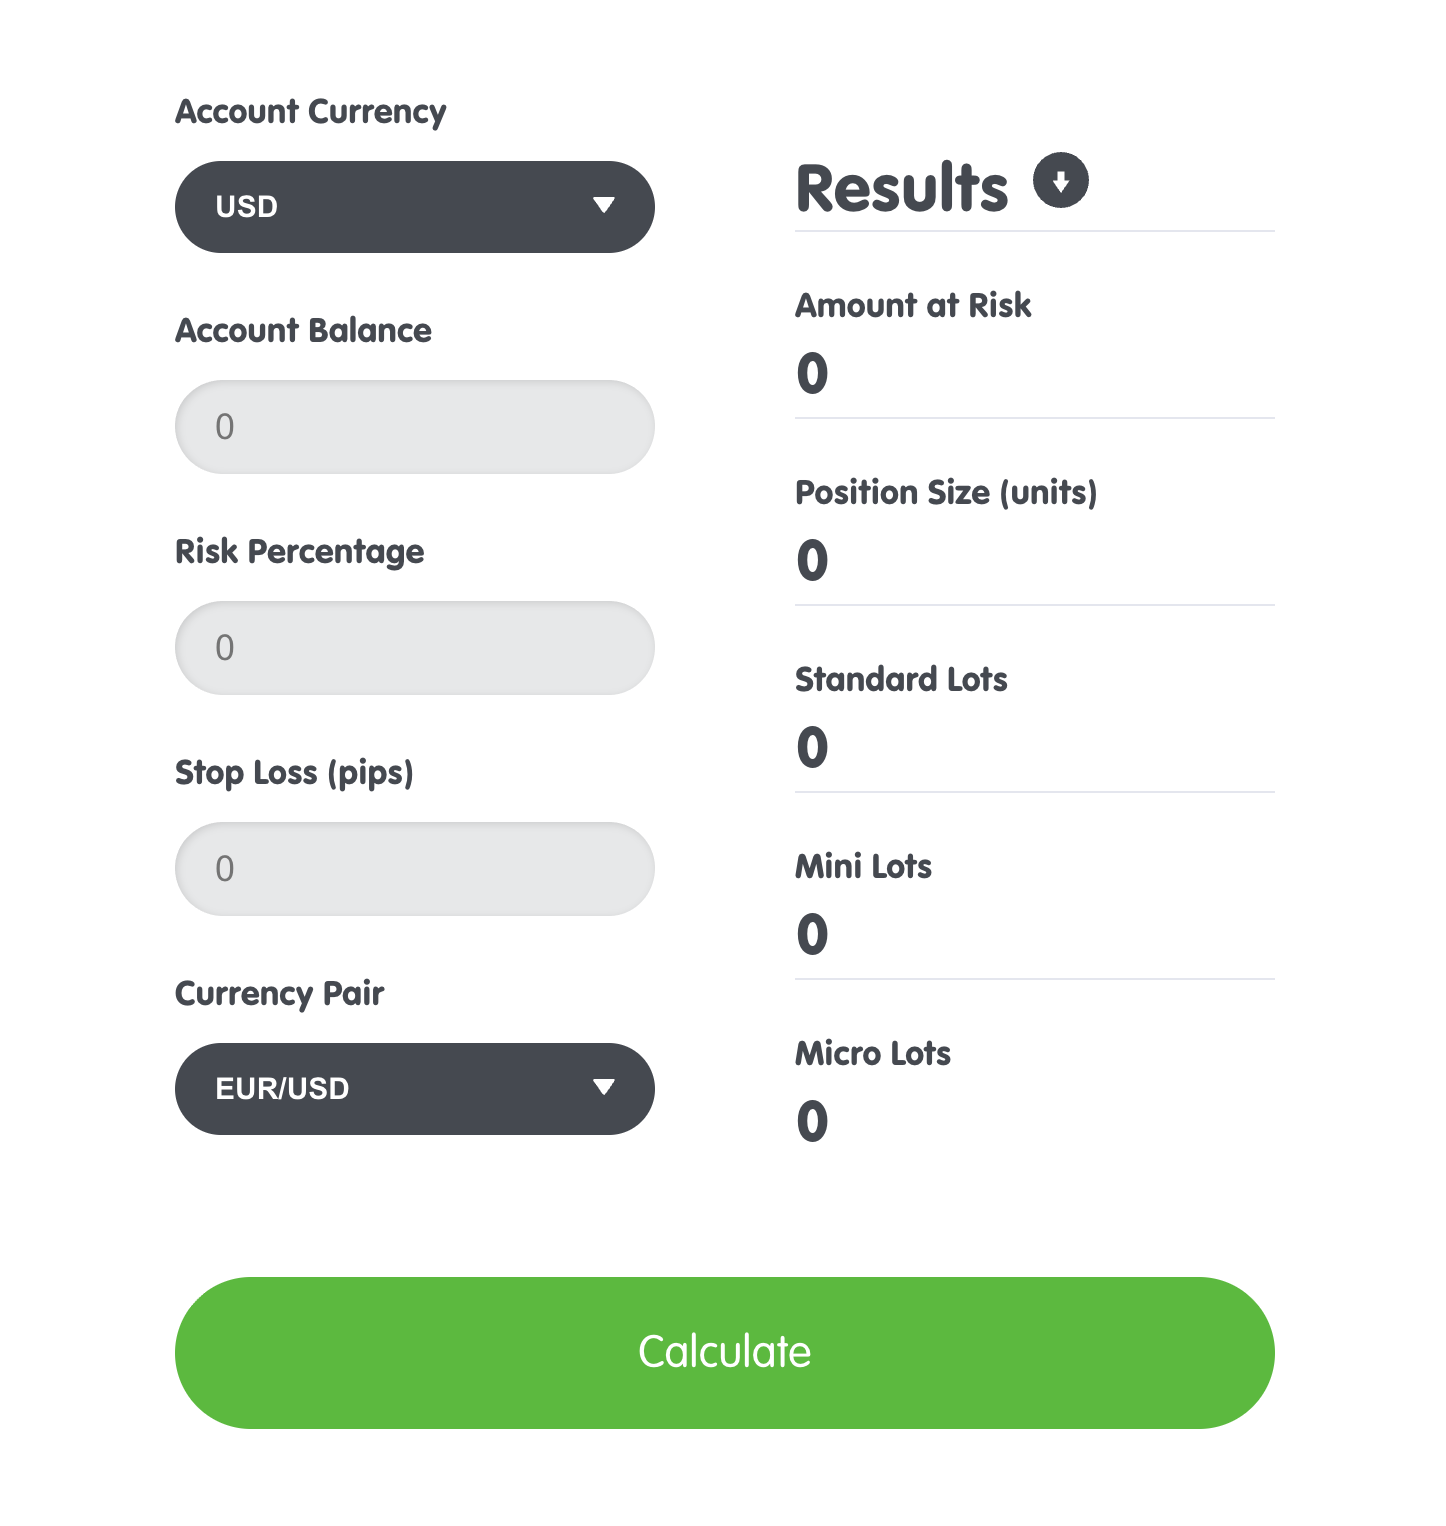Click the chevron on the USD selector

tap(604, 207)
